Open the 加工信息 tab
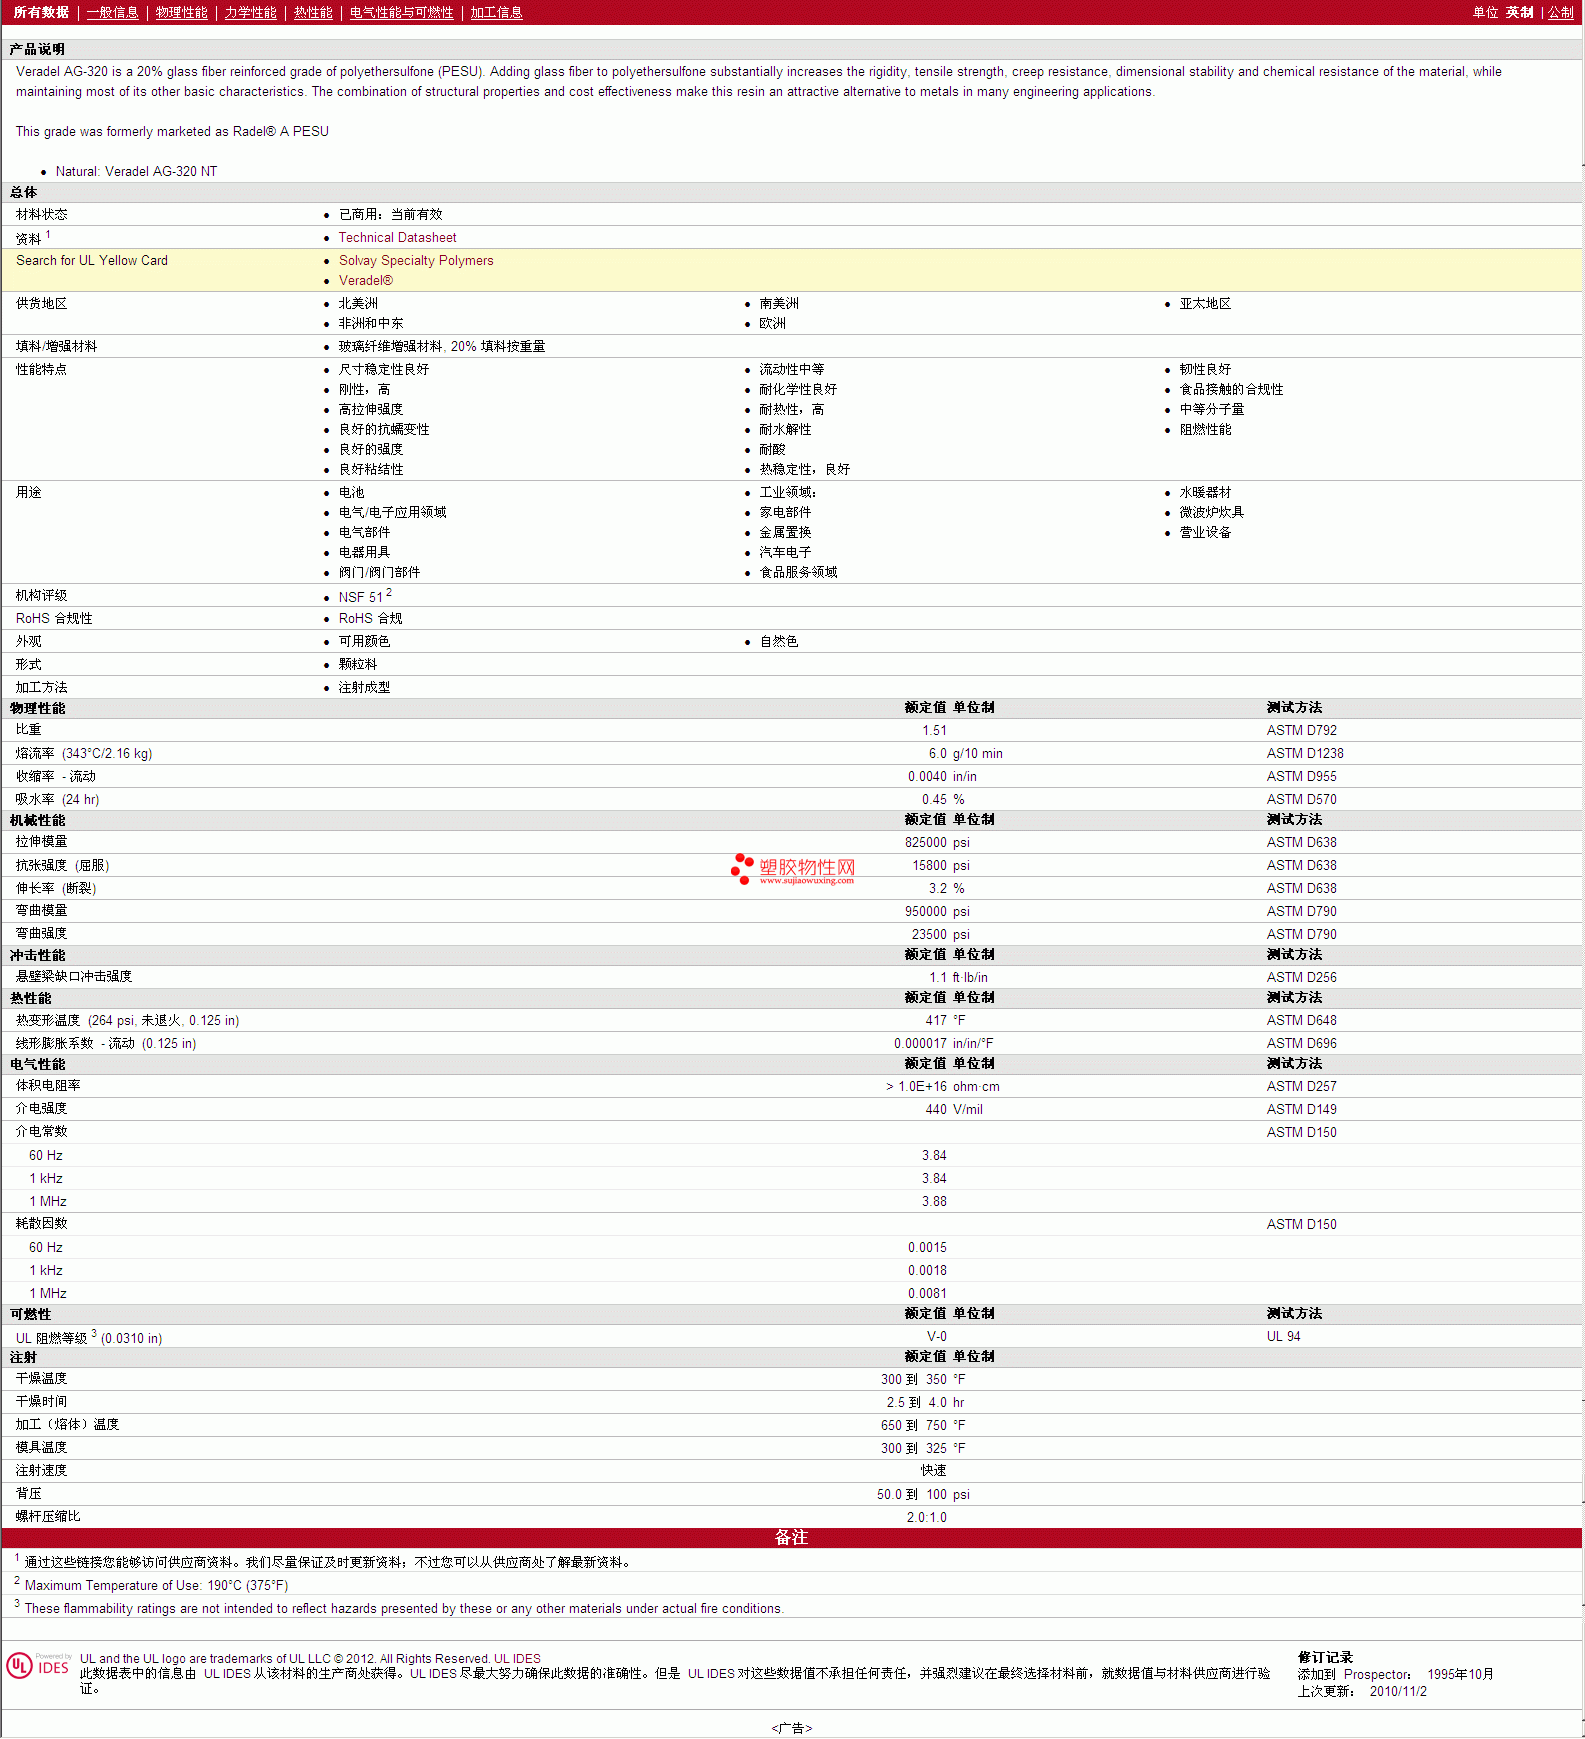This screenshot has width=1585, height=1739. (x=496, y=12)
